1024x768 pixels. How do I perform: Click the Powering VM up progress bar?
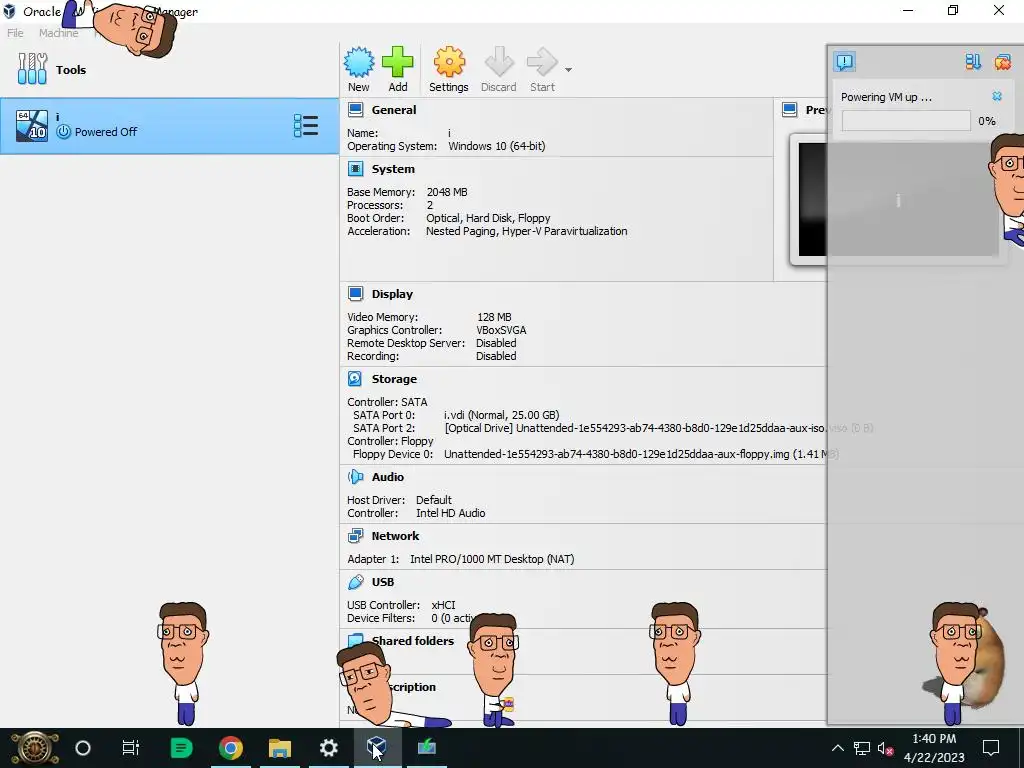(906, 121)
